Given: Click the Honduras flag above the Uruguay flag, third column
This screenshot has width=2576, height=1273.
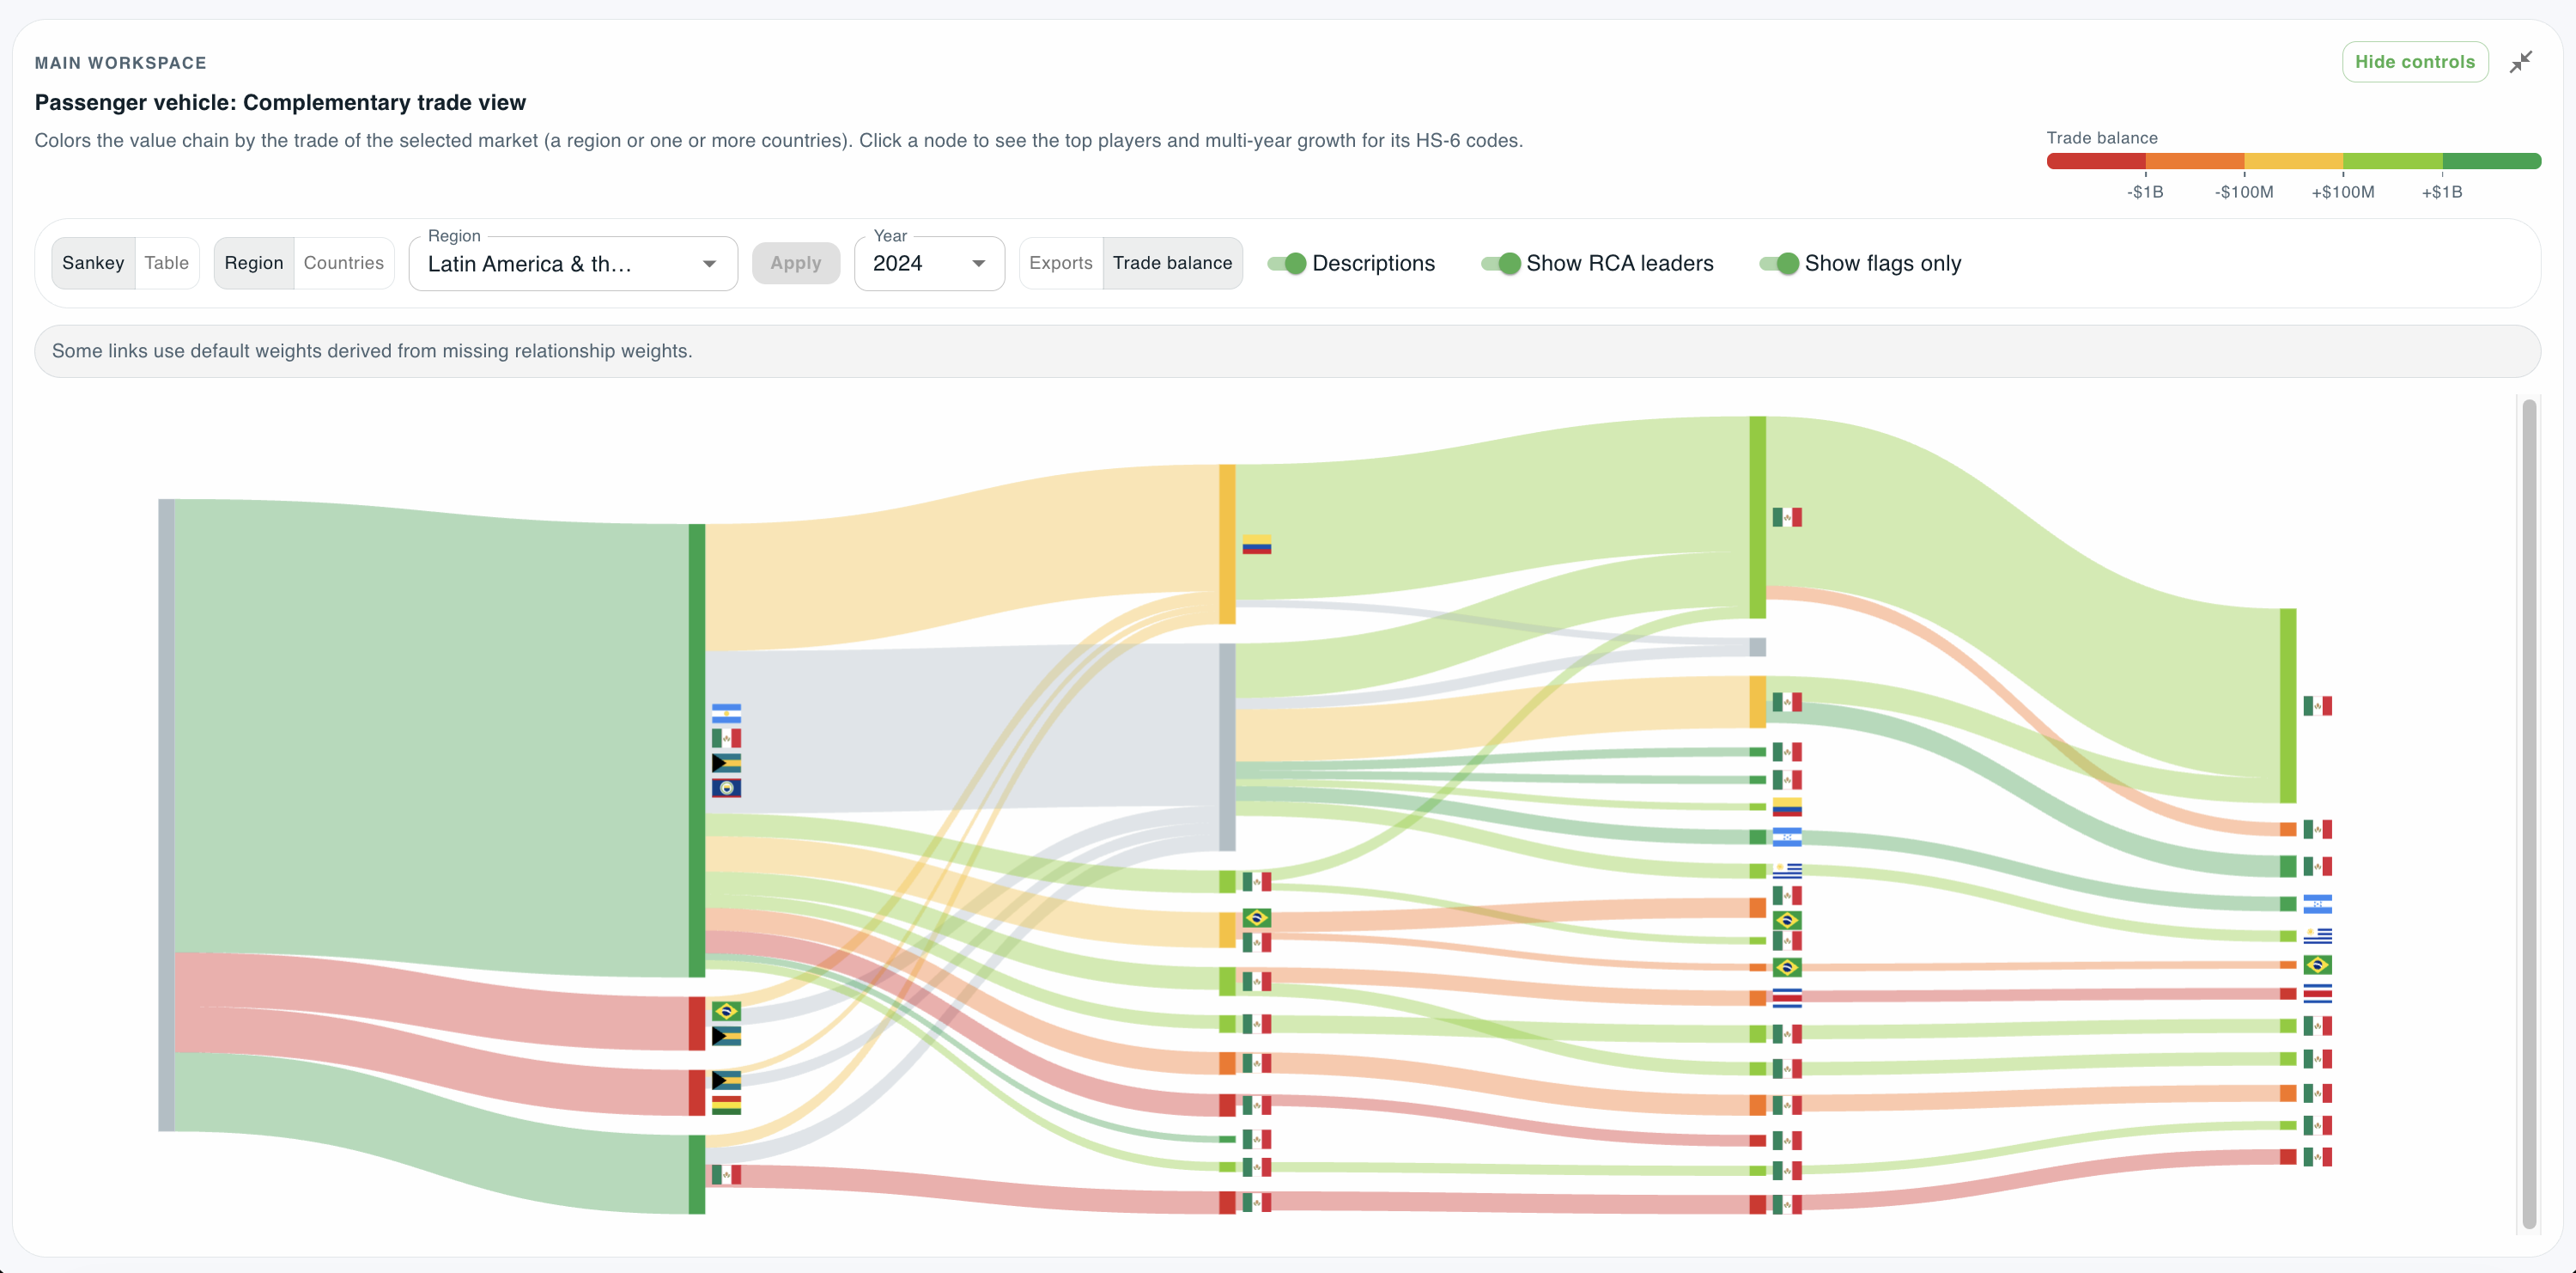Looking at the screenshot, I should tap(1787, 837).
